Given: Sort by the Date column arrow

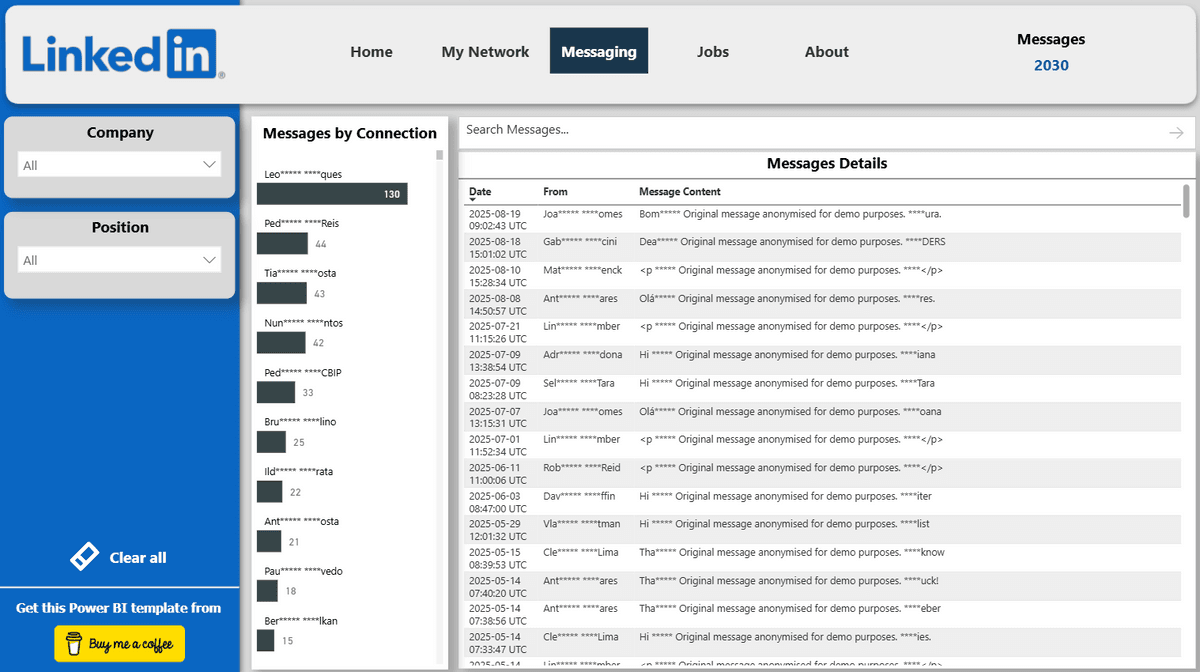Looking at the screenshot, I should (x=472, y=201).
